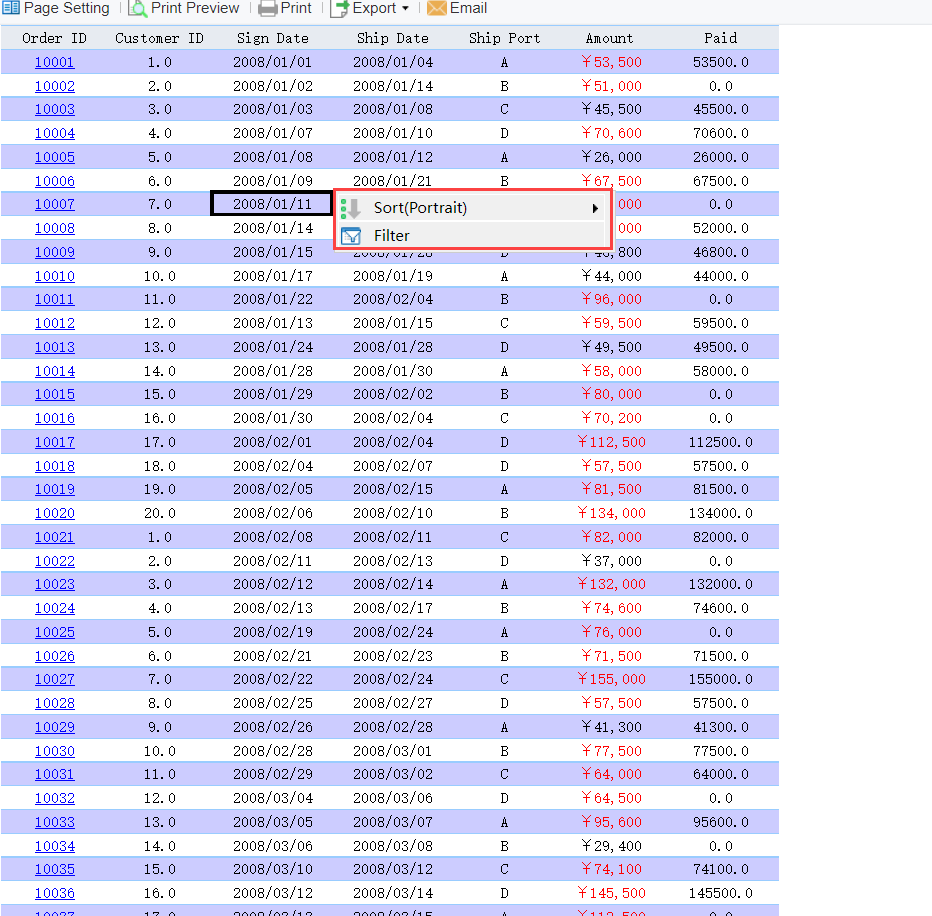Select amount ￥53,500 cell
Screen dimensions: 932x916
(x=610, y=62)
